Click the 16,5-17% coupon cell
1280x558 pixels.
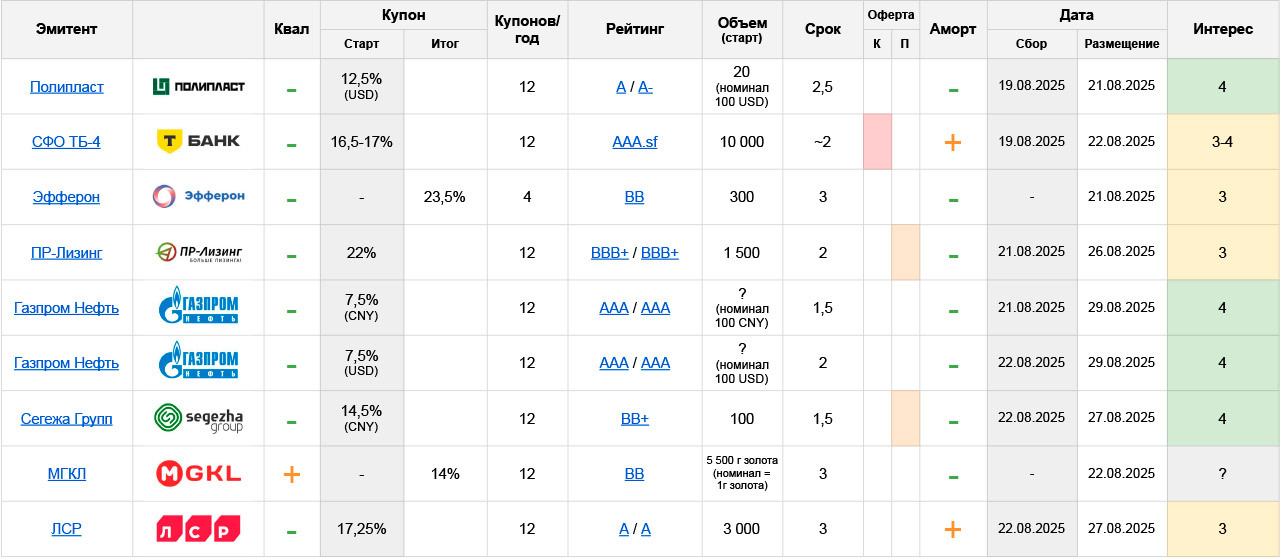click(361, 142)
